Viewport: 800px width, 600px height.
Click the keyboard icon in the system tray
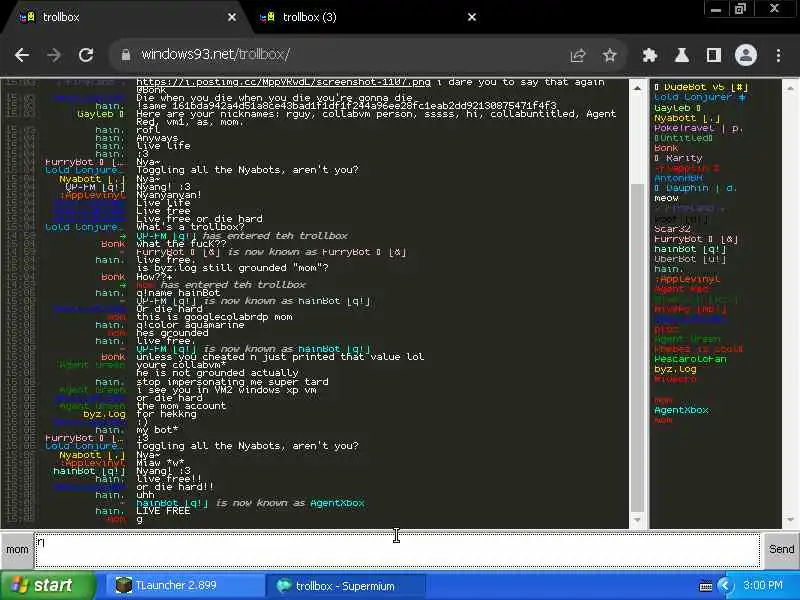coord(706,586)
